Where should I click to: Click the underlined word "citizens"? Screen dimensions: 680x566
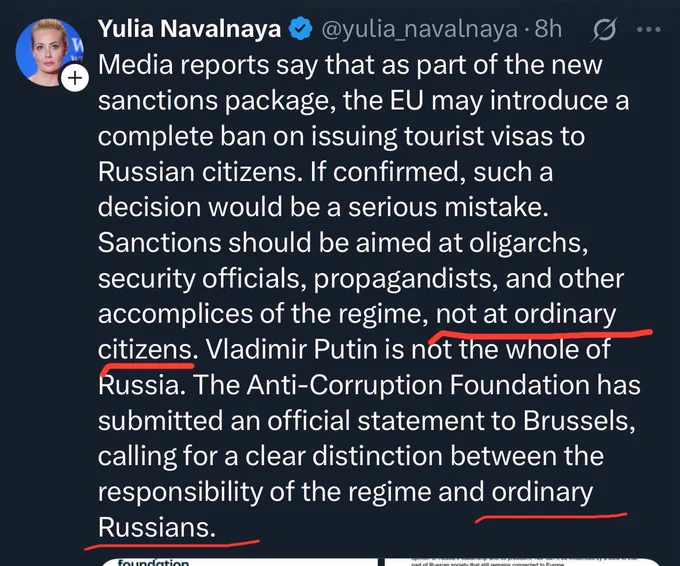click(147, 350)
